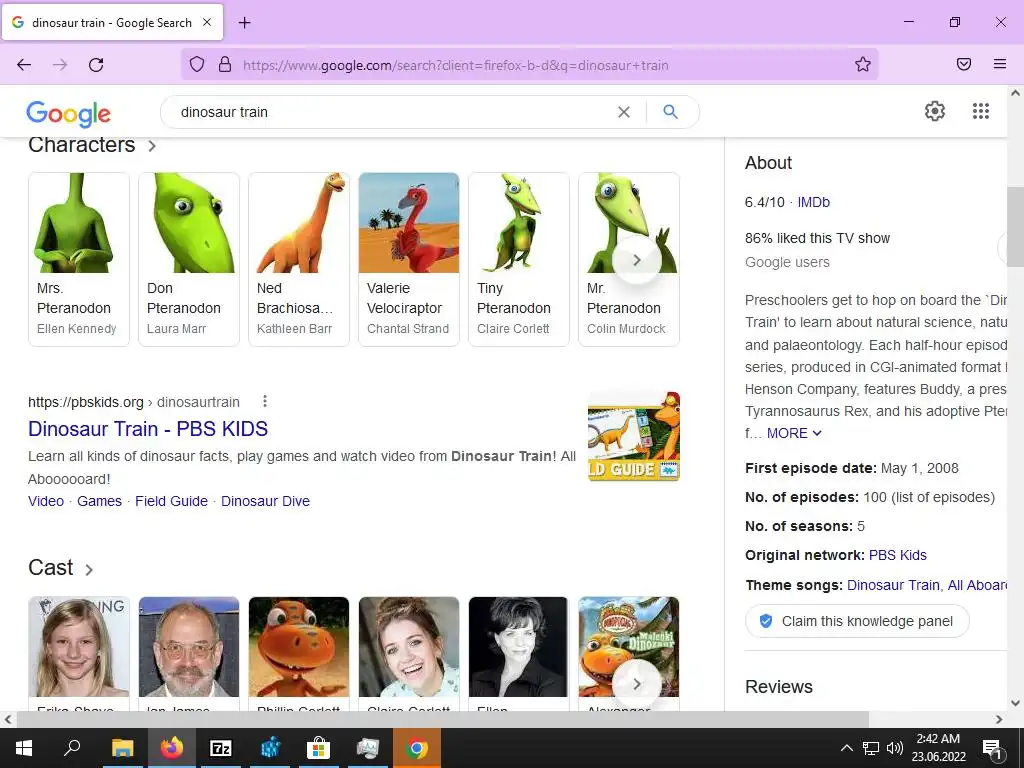Viewport: 1024px width, 768px height.
Task: Open the Ned Brachiosaurus character card
Action: point(299,259)
